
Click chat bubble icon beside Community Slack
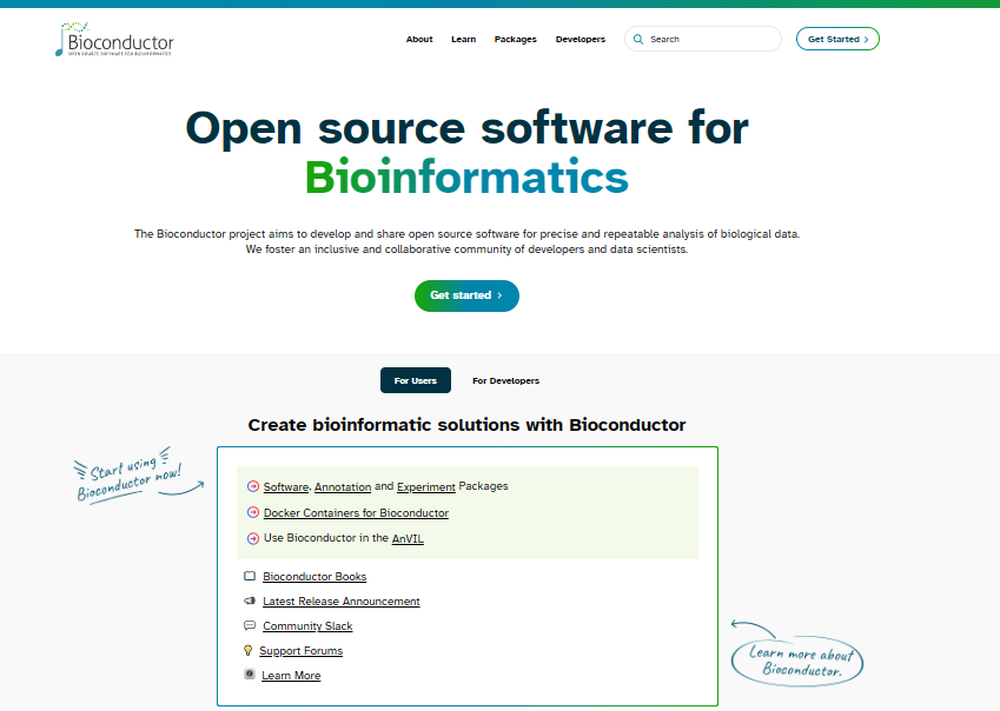[x=250, y=626]
